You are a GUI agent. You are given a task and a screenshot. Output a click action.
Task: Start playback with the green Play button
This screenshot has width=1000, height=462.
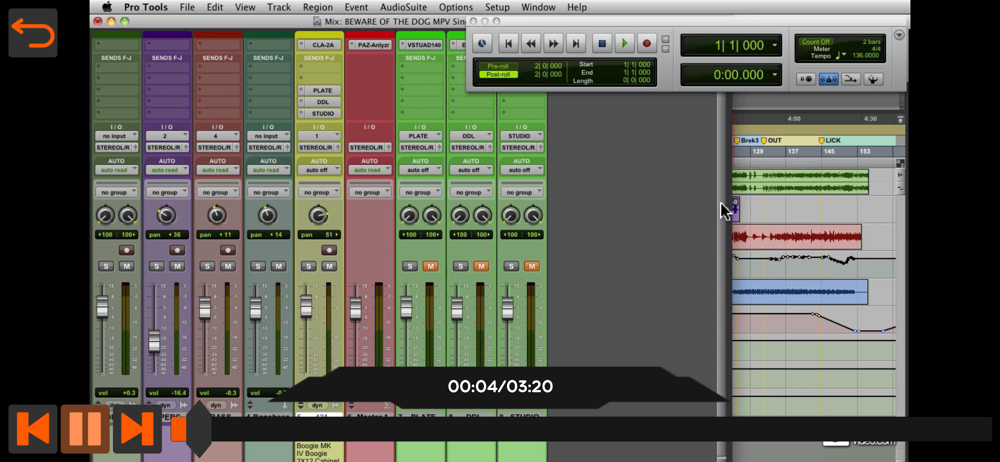coord(624,43)
